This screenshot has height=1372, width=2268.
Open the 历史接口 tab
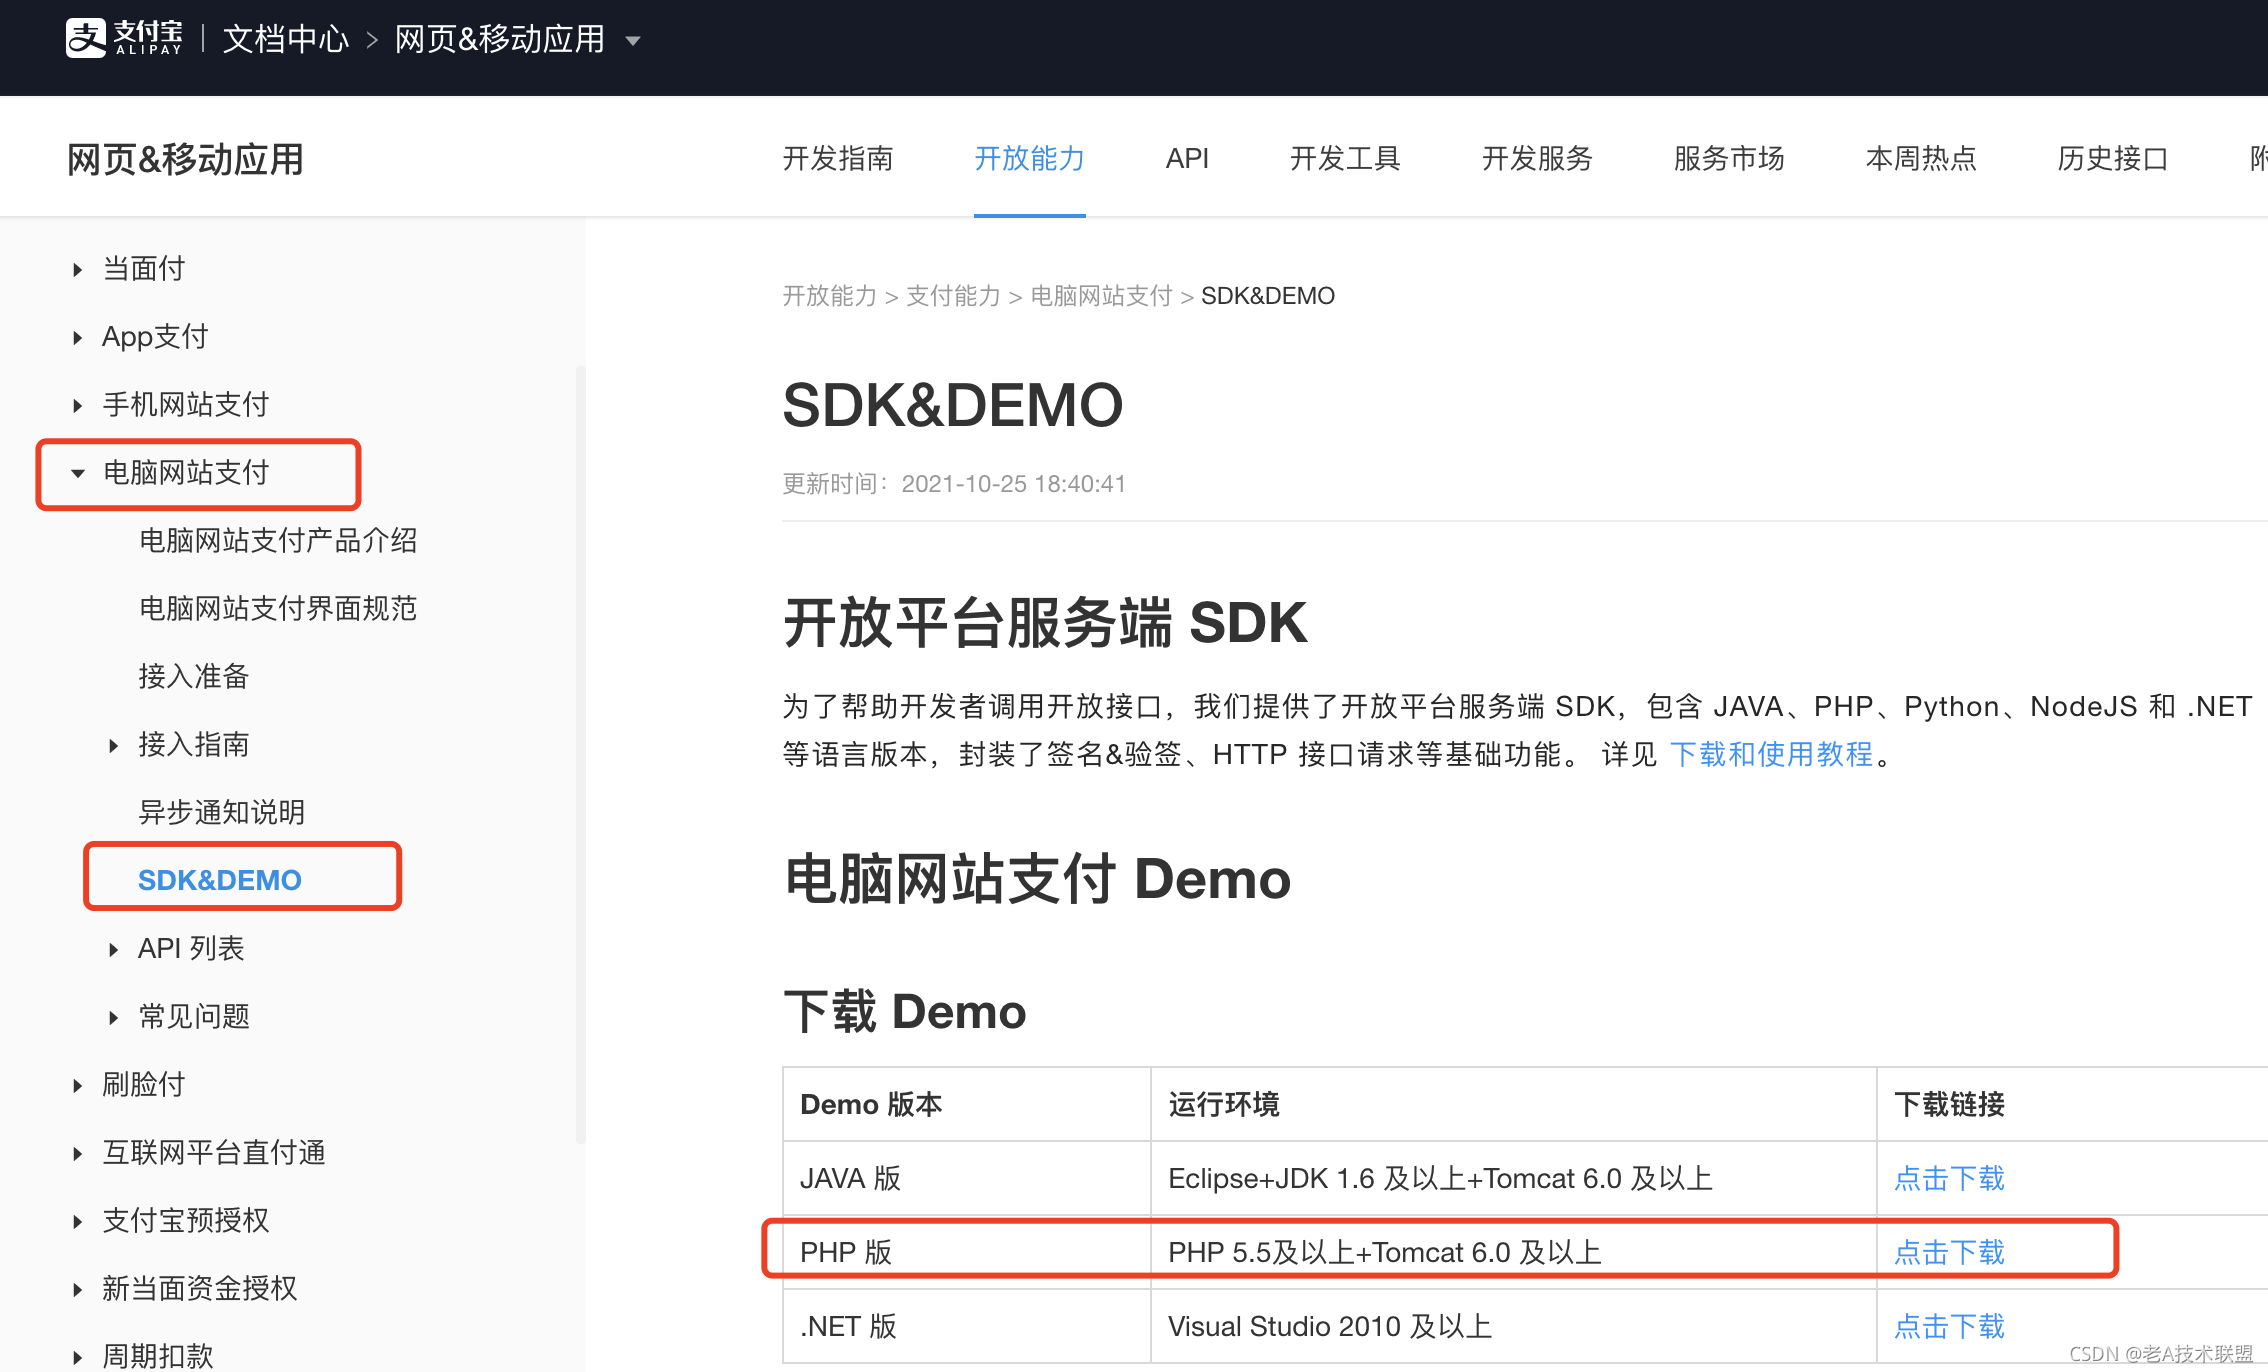2113,158
